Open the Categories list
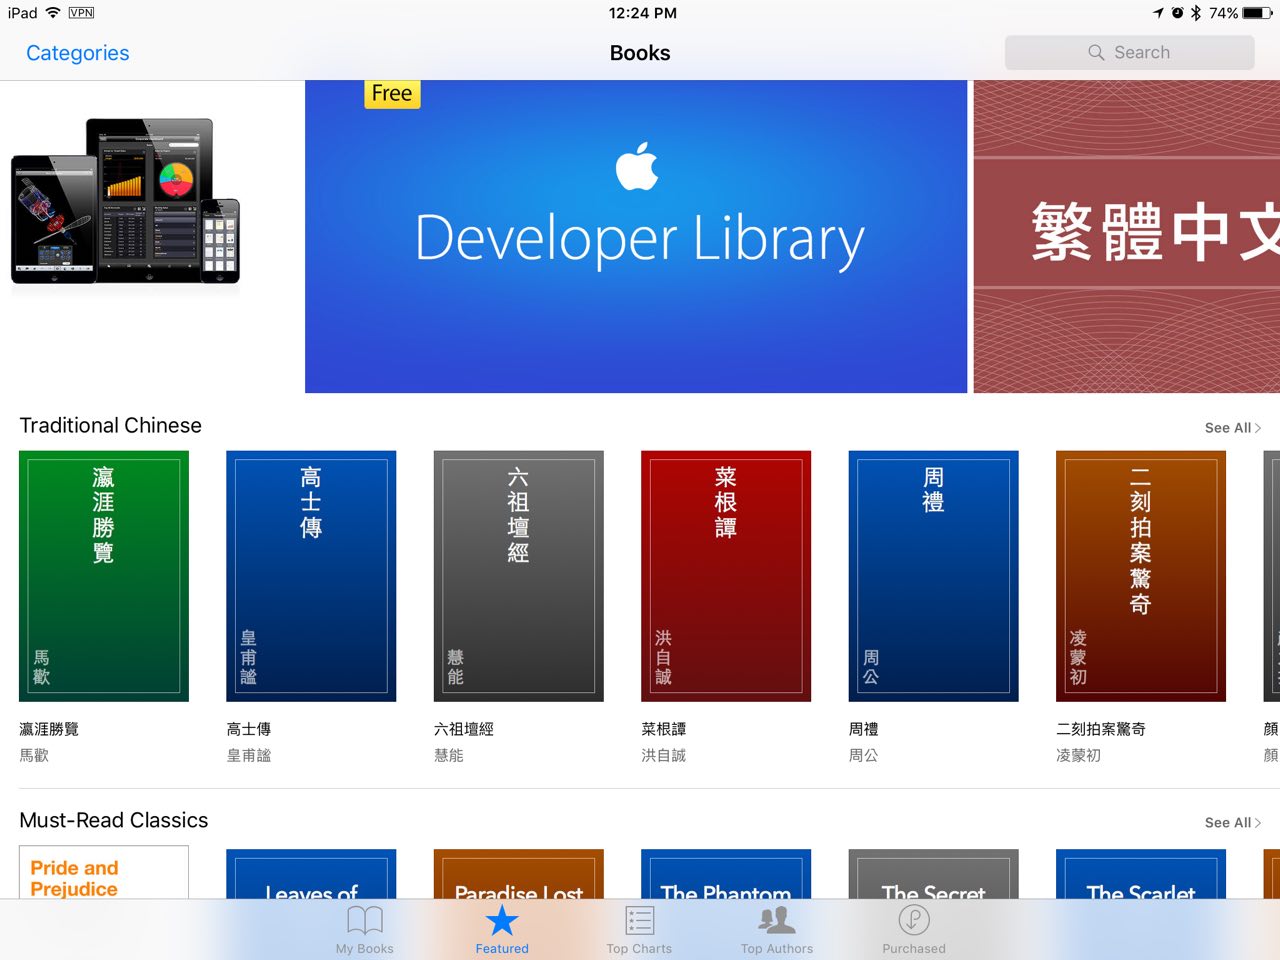The height and width of the screenshot is (960, 1280). tap(77, 53)
